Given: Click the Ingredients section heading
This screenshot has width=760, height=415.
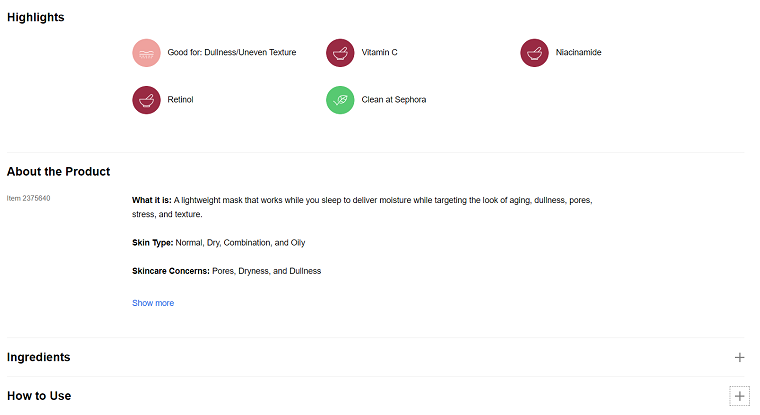Looking at the screenshot, I should point(38,357).
